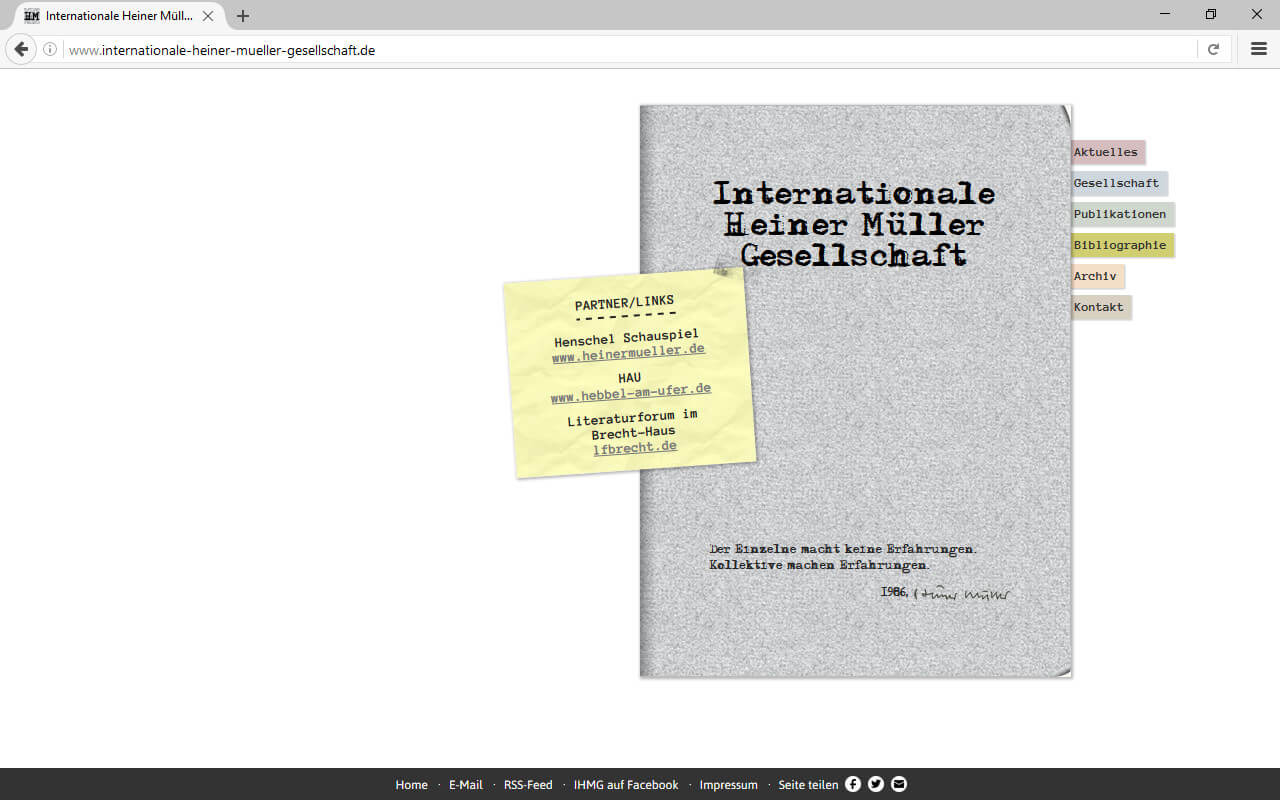Image resolution: width=1280 pixels, height=800 pixels.
Task: Click the browser address bar URL
Action: pos(222,49)
